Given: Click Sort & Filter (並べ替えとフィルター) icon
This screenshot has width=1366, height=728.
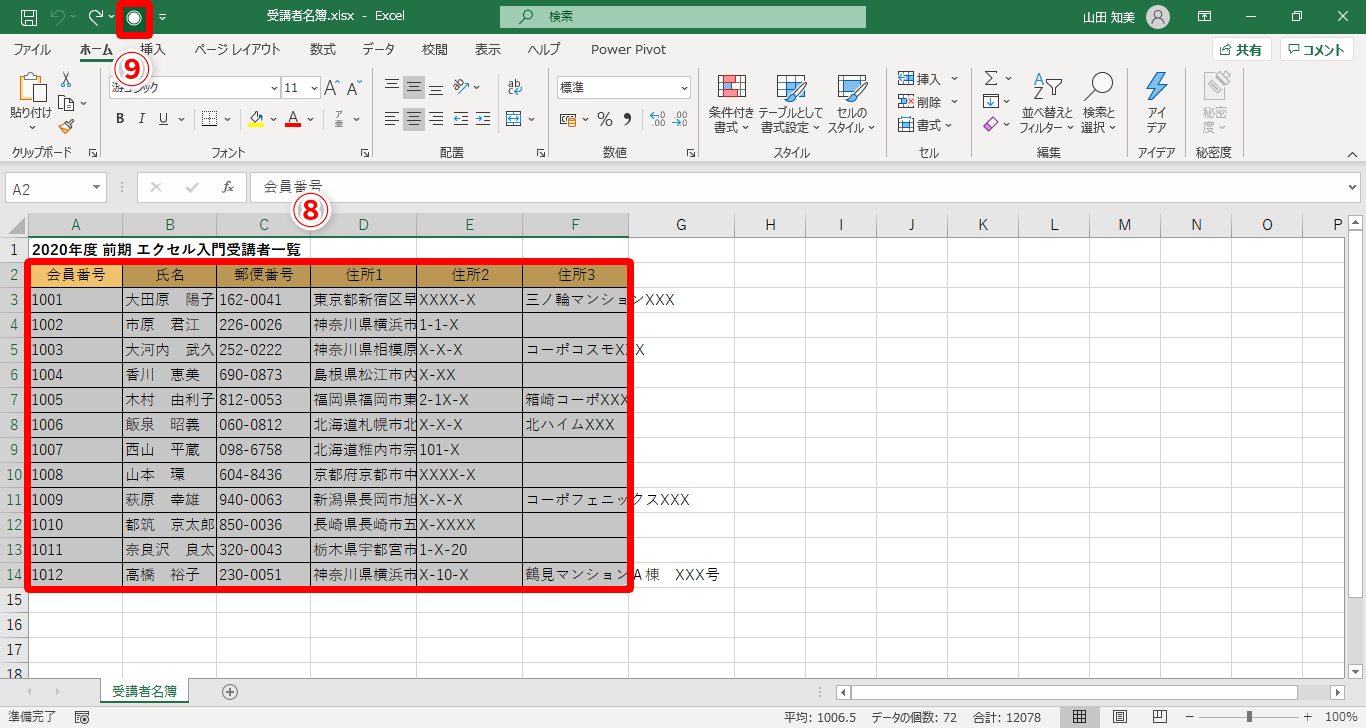Looking at the screenshot, I should [1046, 103].
